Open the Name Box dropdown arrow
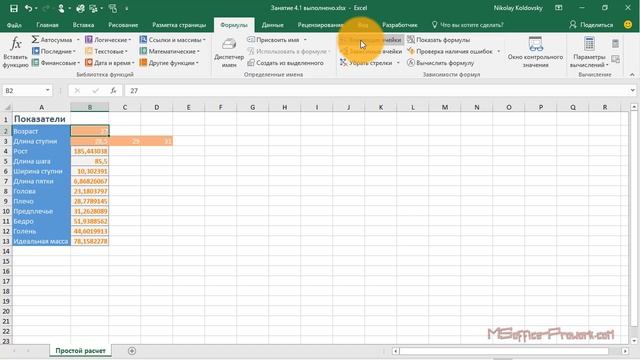This screenshot has width=640, height=360. point(48,91)
